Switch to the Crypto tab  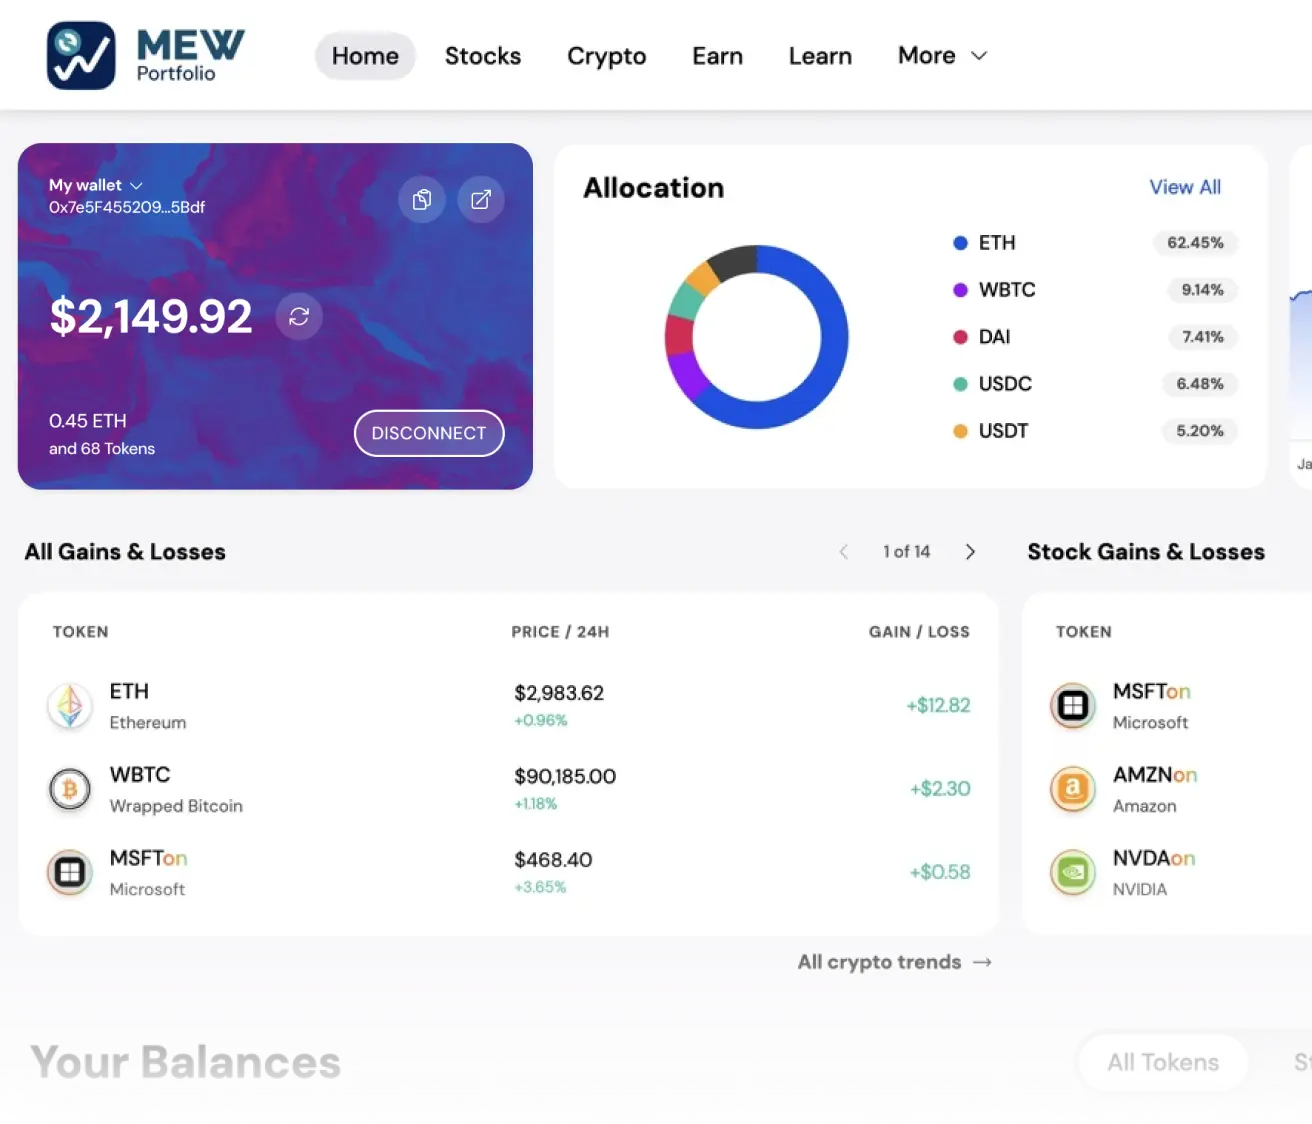[x=606, y=56]
